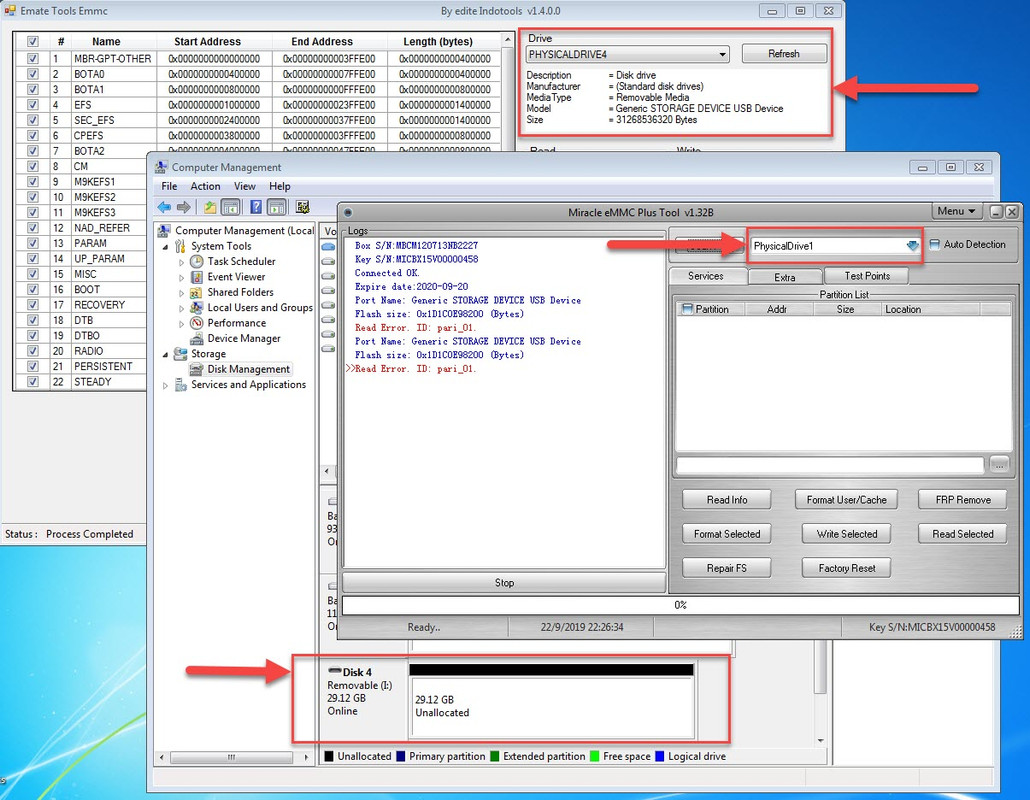The image size is (1030, 800).
Task: Expand the Event Viewer tree node
Action: pyautogui.click(x=182, y=277)
